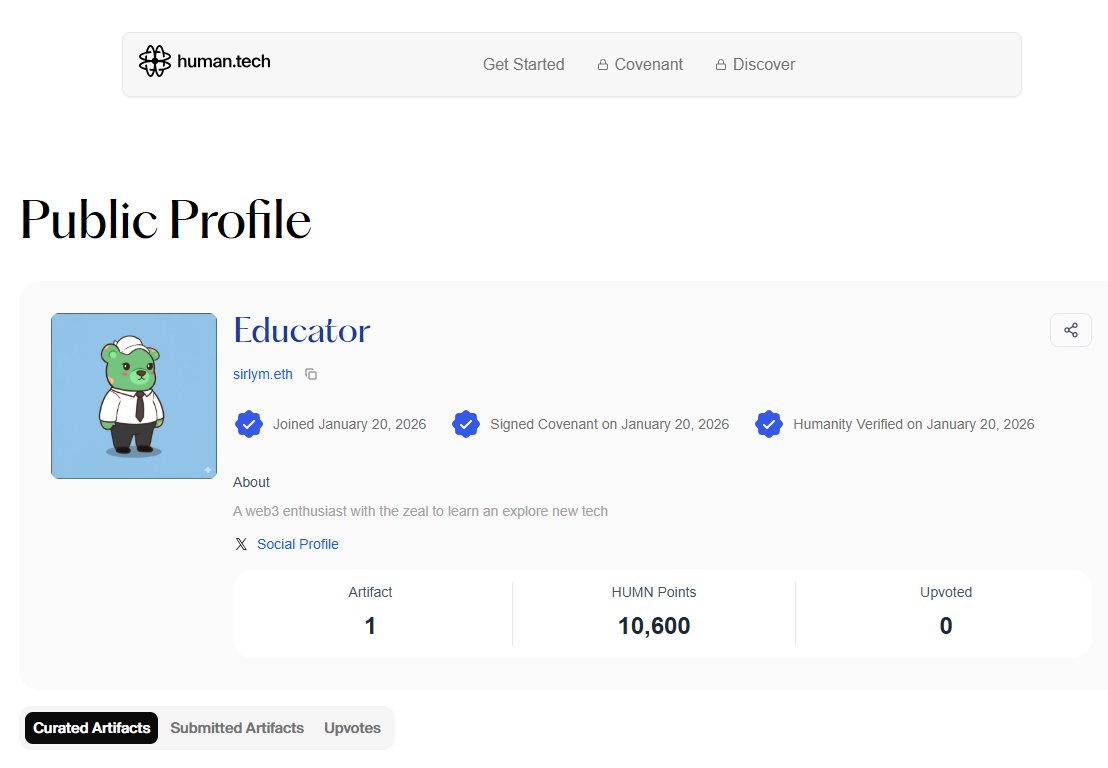
Task: Click the human.tech brand name text
Action: pos(224,61)
